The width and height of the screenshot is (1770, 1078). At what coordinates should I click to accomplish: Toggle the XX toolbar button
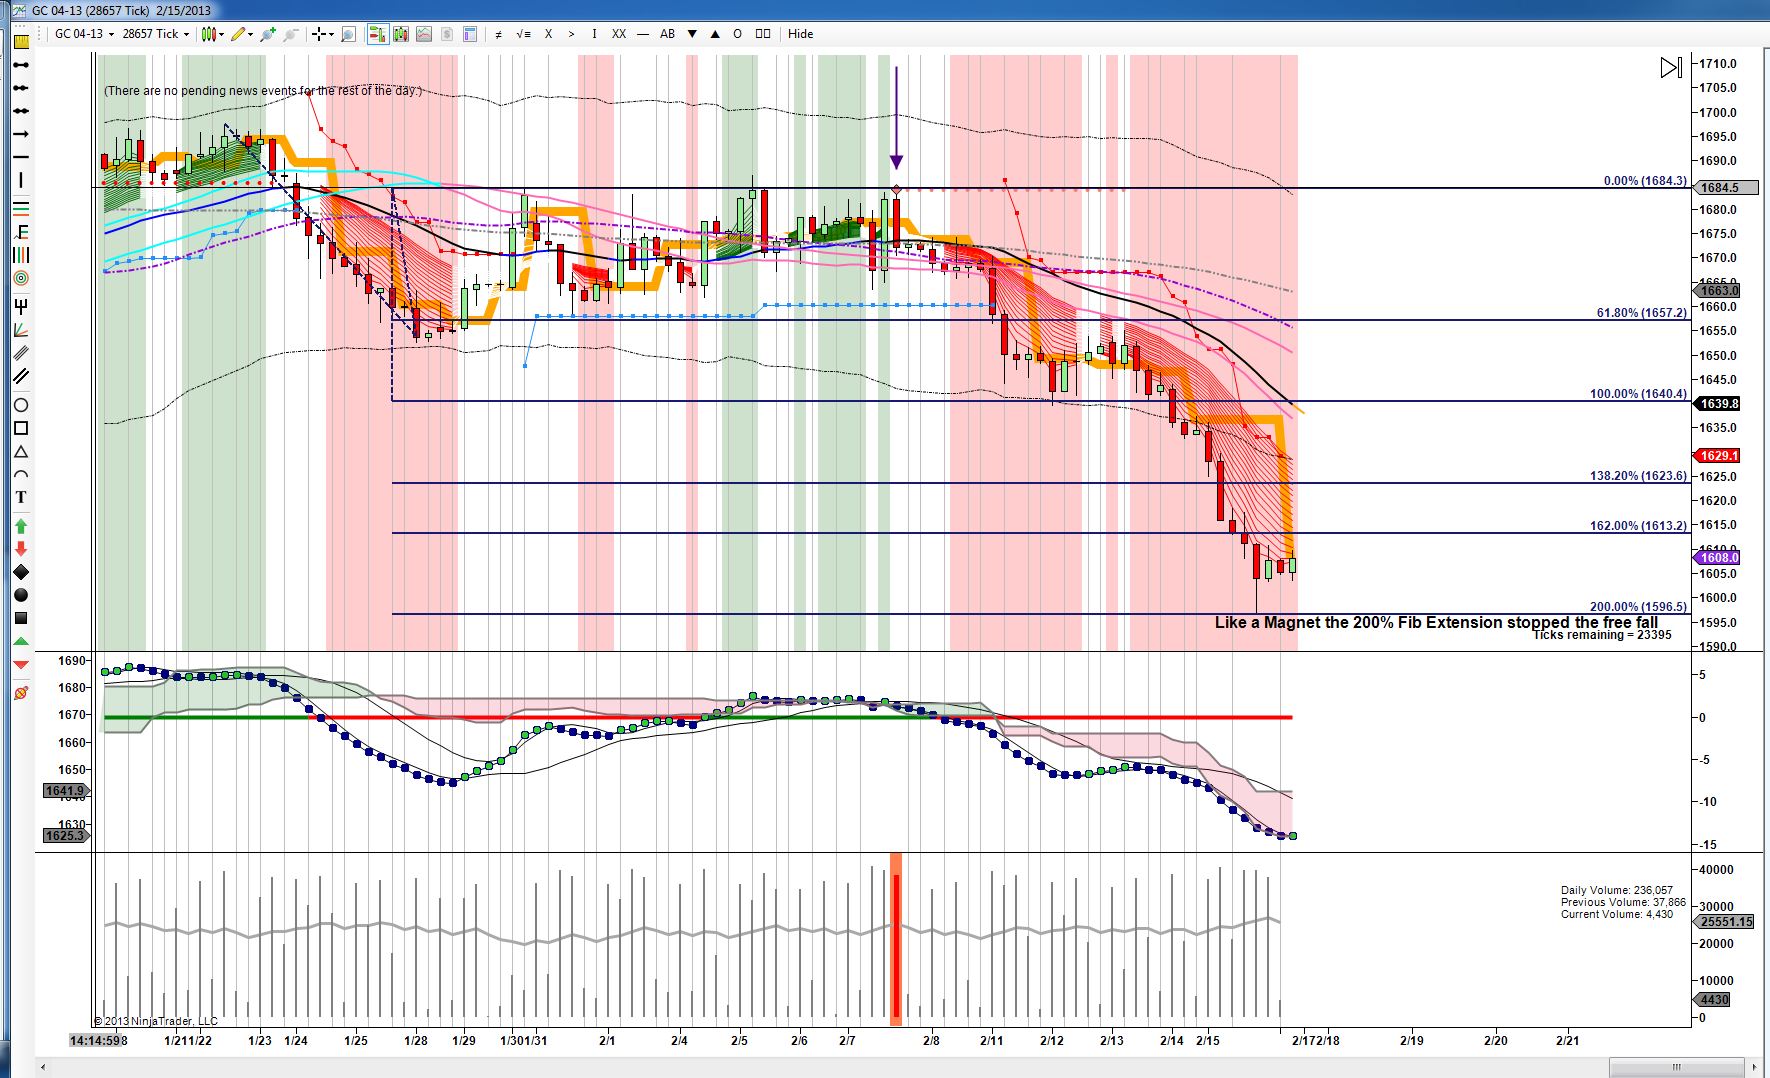[x=619, y=34]
